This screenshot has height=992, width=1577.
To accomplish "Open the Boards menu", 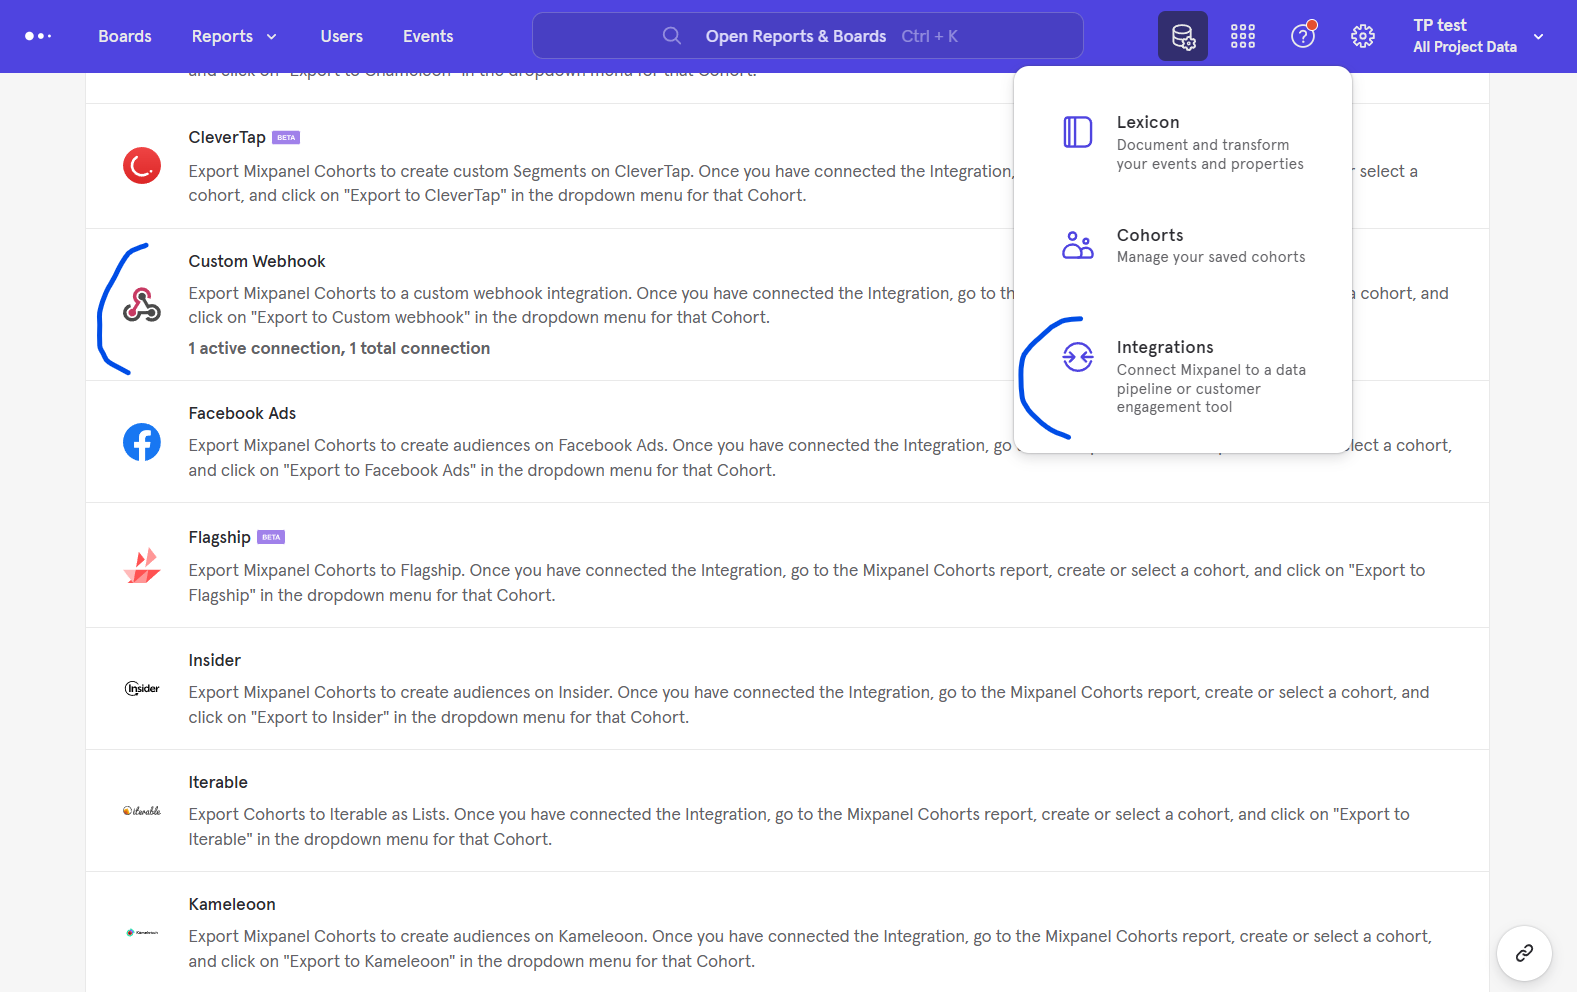I will [x=125, y=36].
